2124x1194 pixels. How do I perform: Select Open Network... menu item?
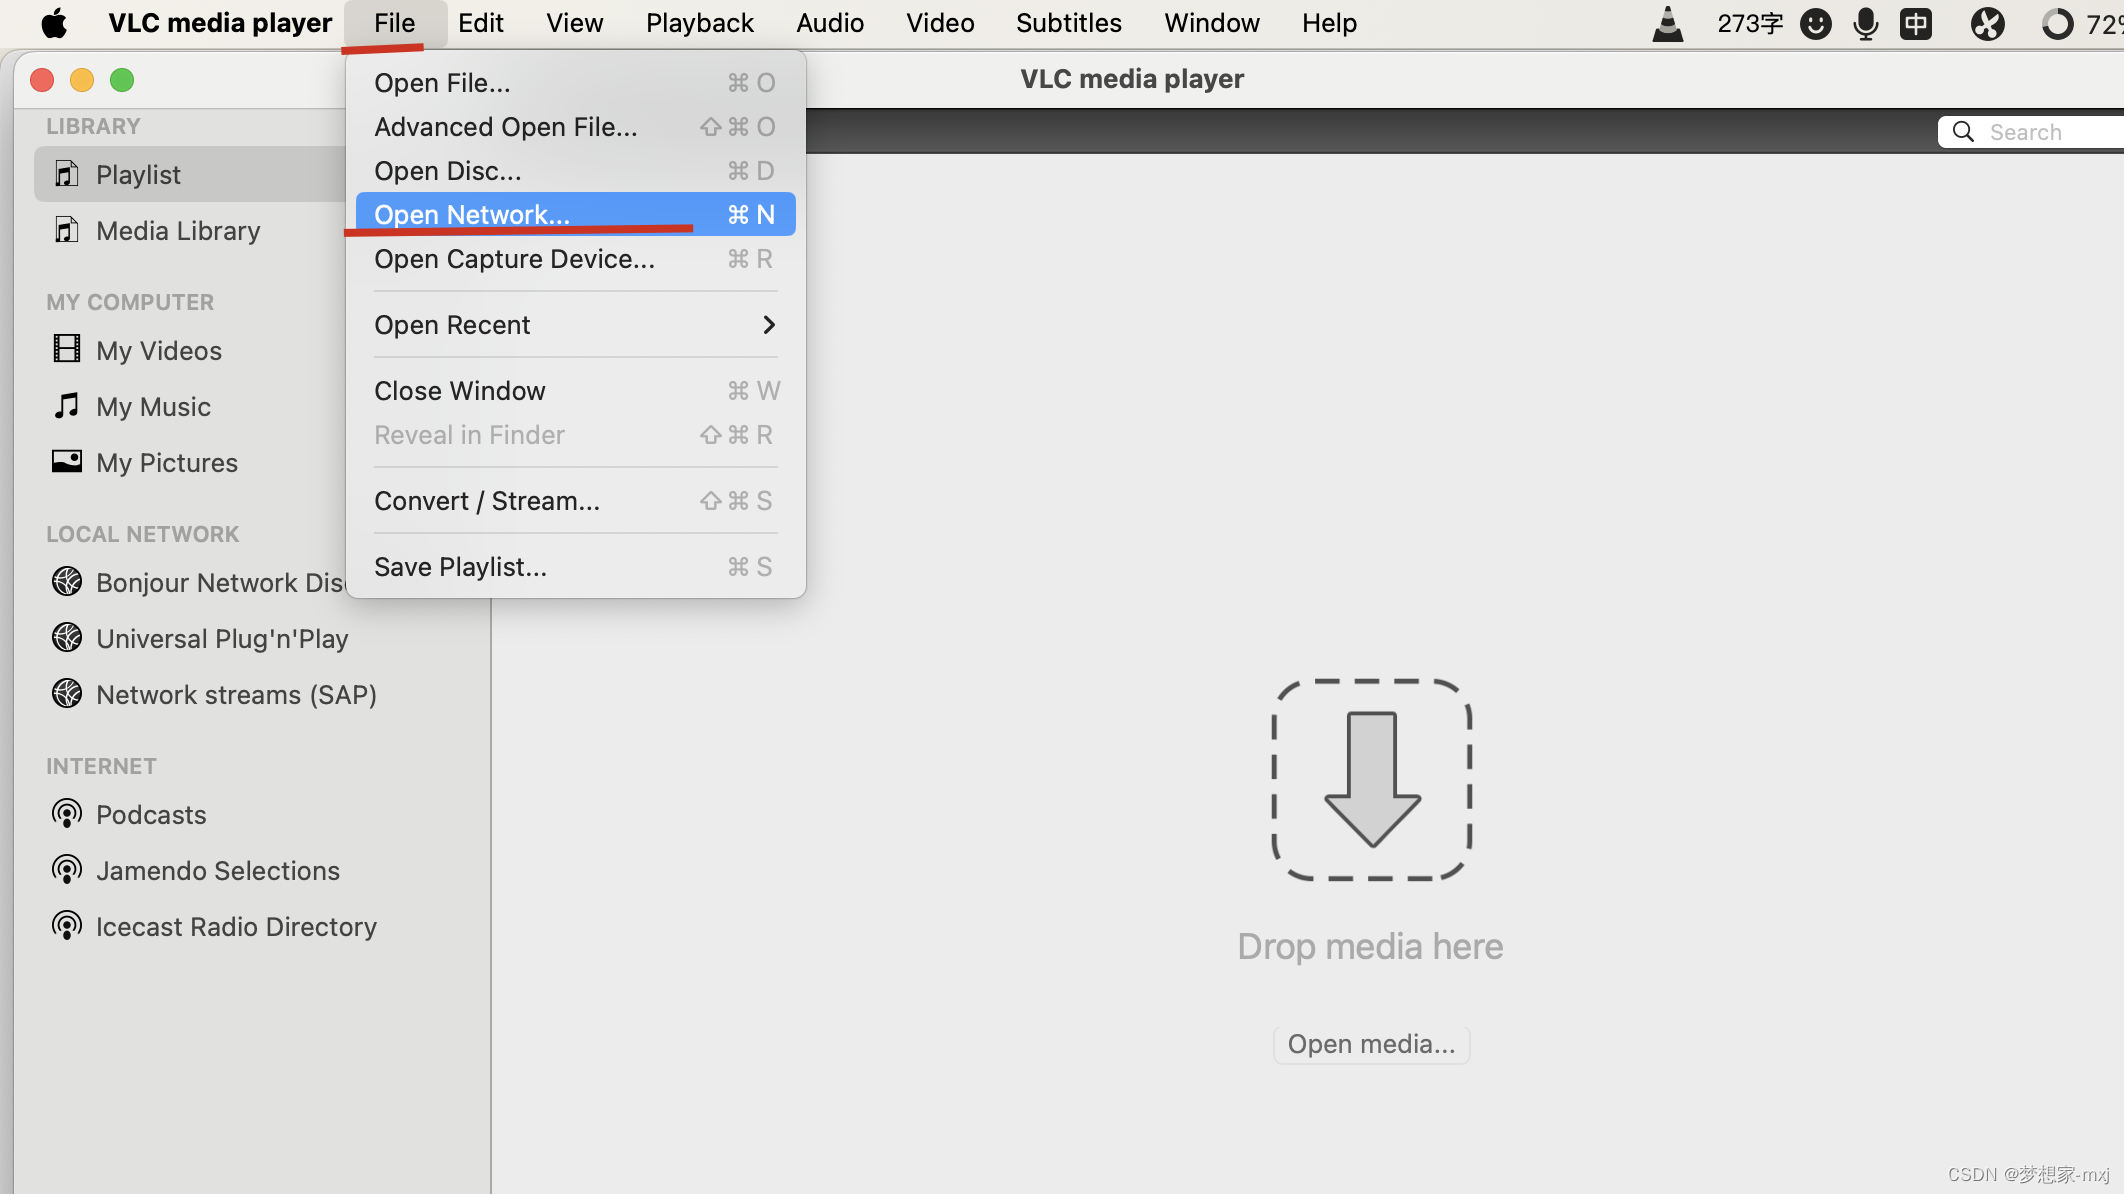(575, 214)
